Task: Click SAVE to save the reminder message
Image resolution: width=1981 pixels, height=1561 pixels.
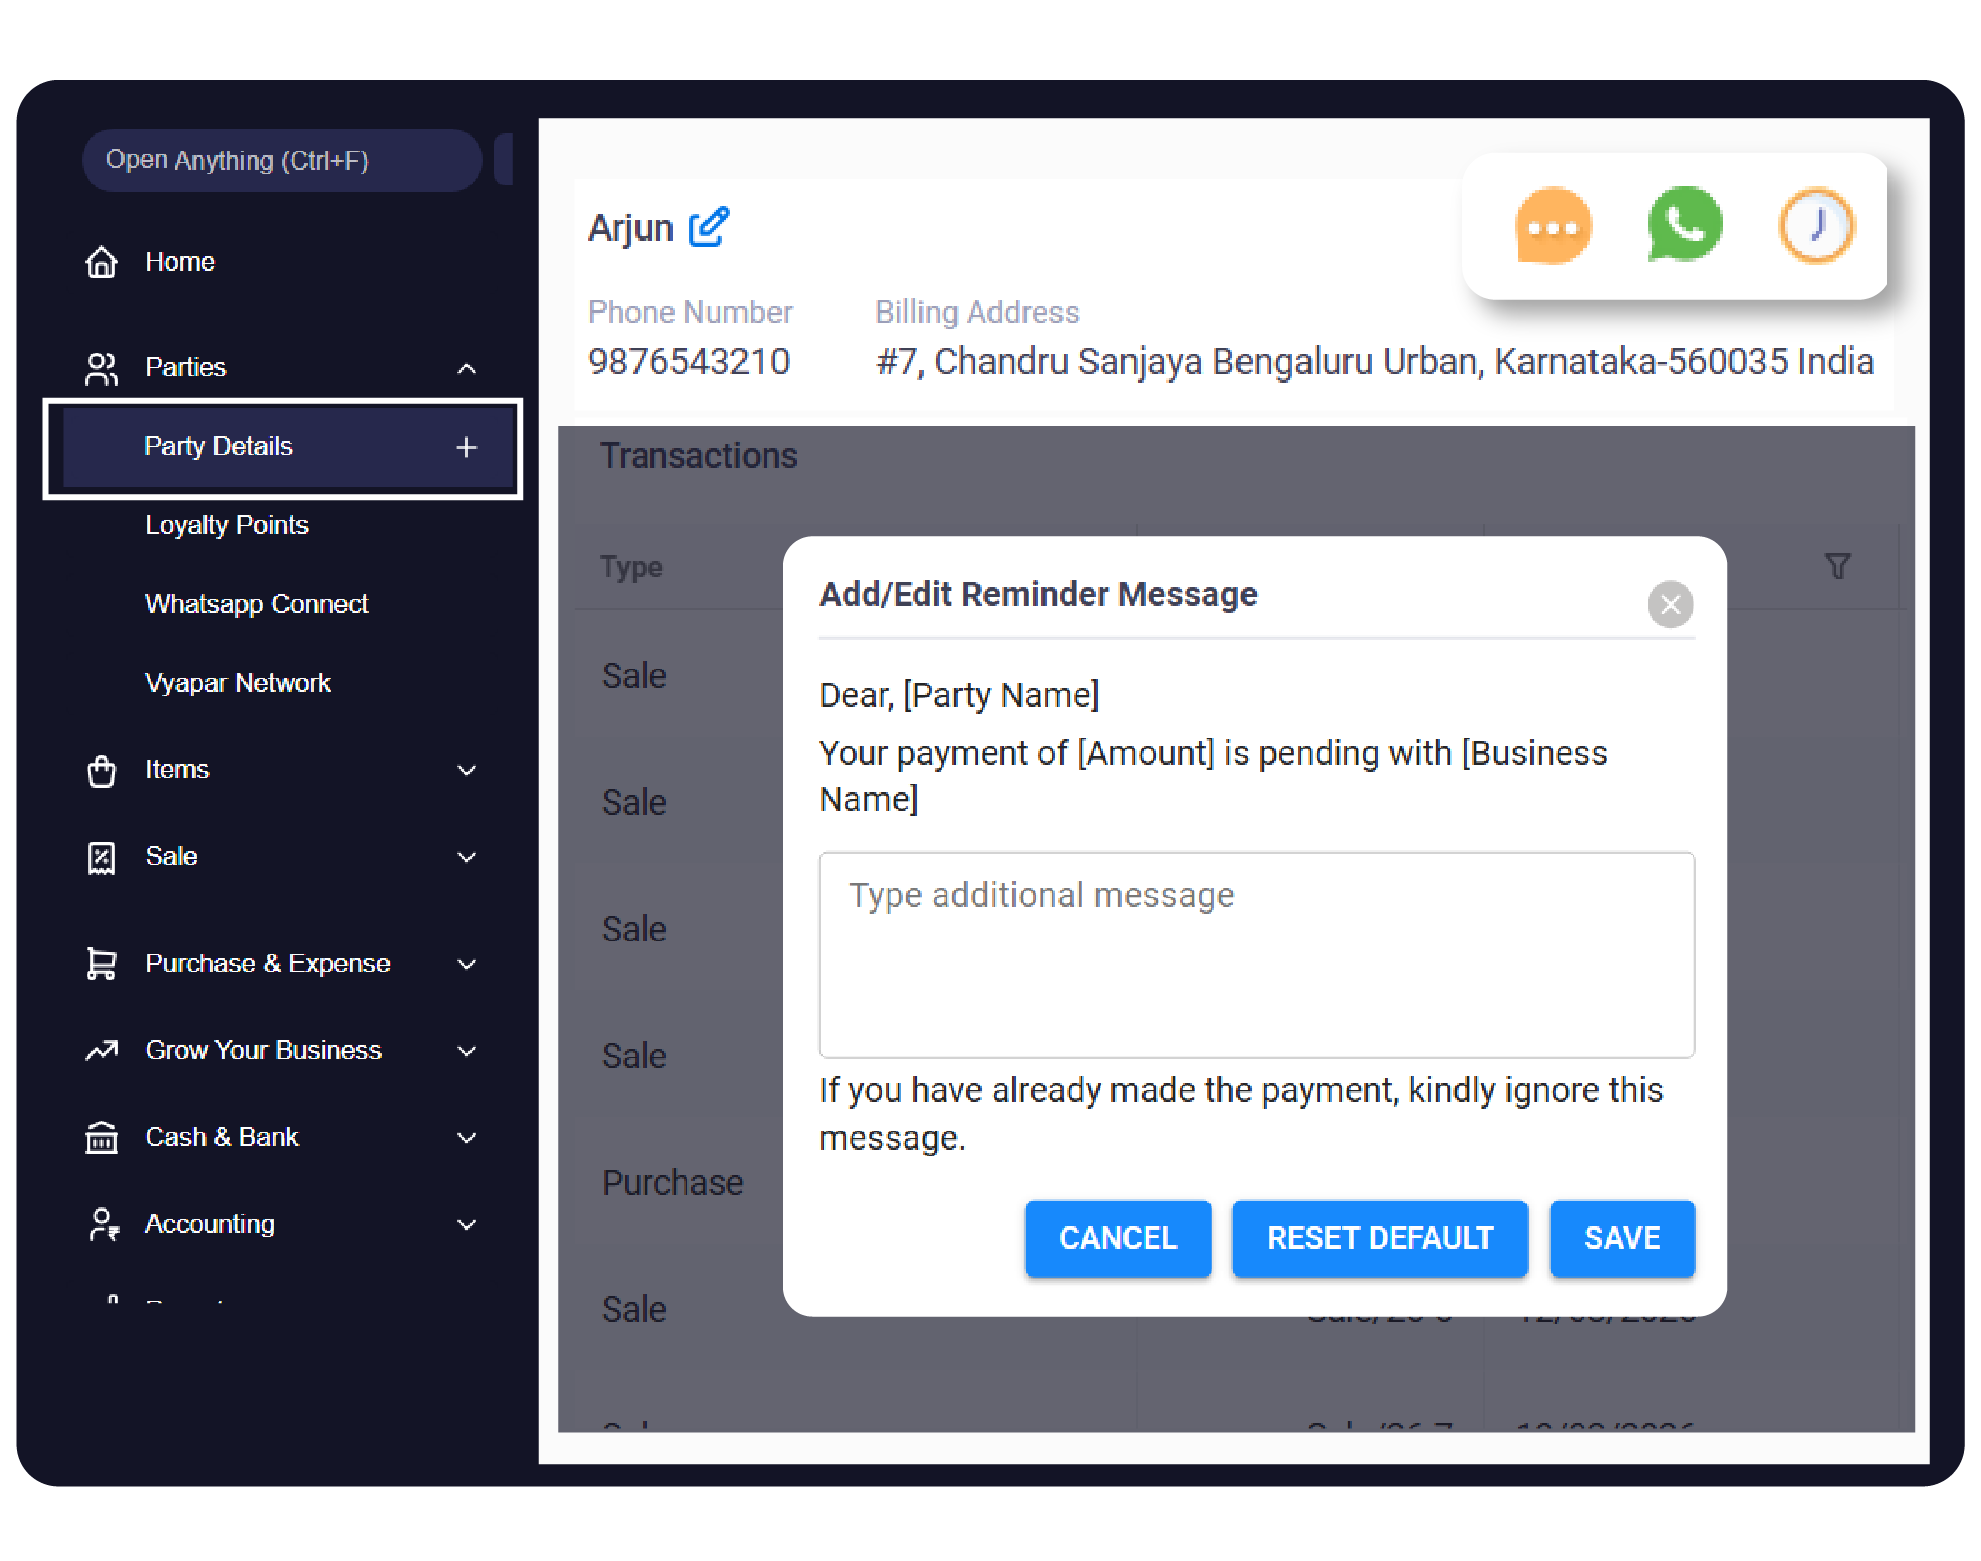Action: click(1621, 1238)
